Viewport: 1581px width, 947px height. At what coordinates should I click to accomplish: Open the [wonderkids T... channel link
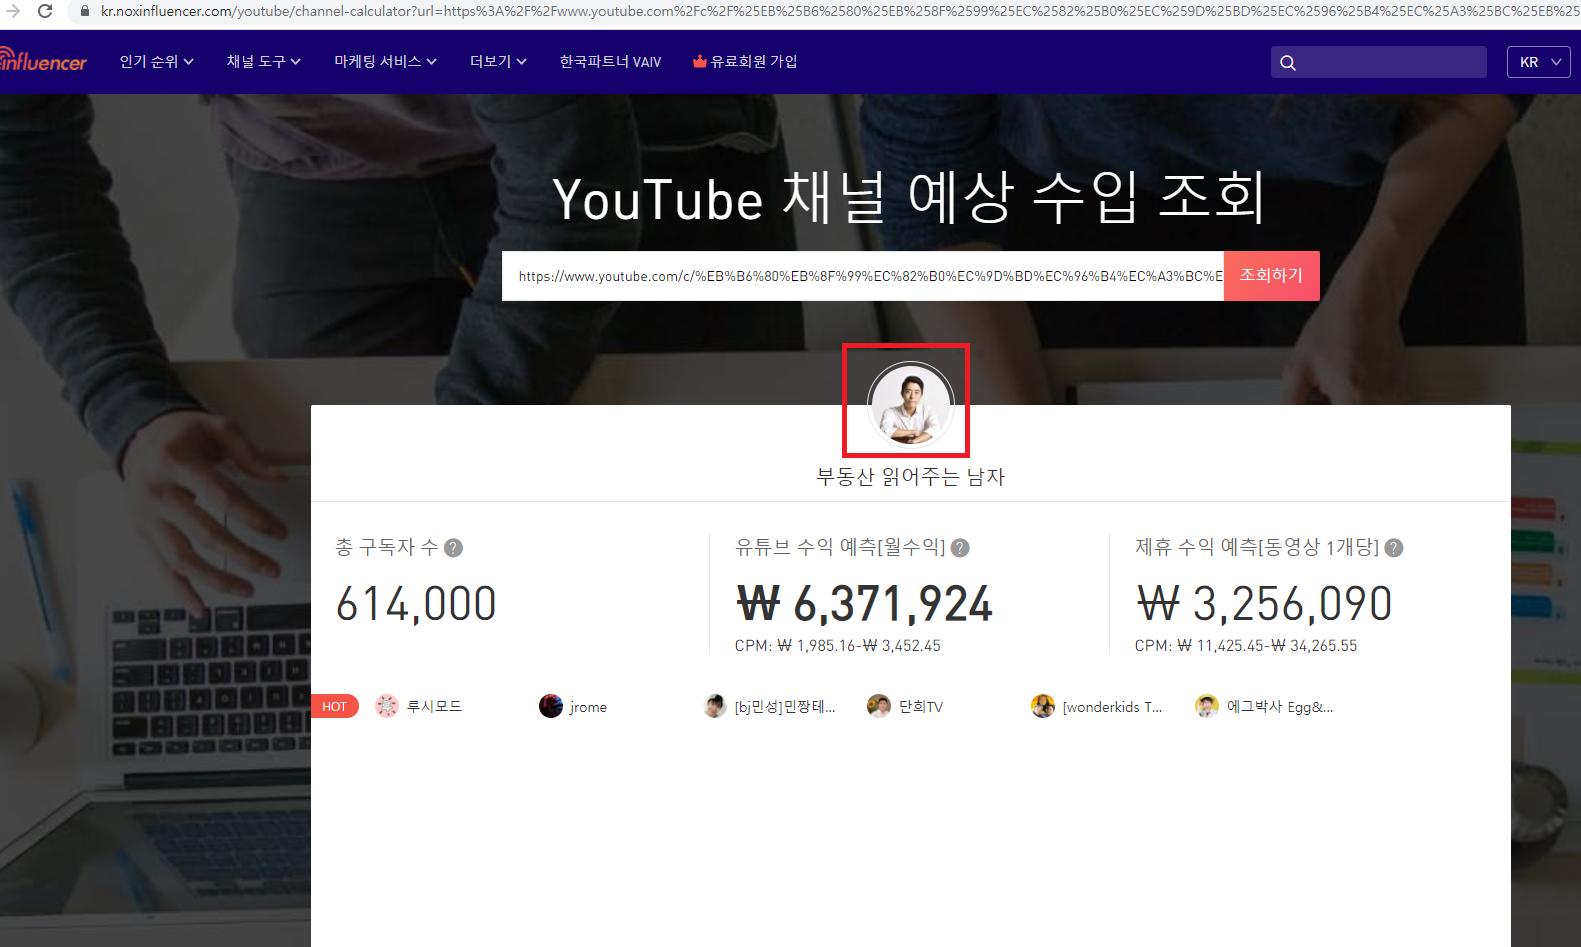1113,707
